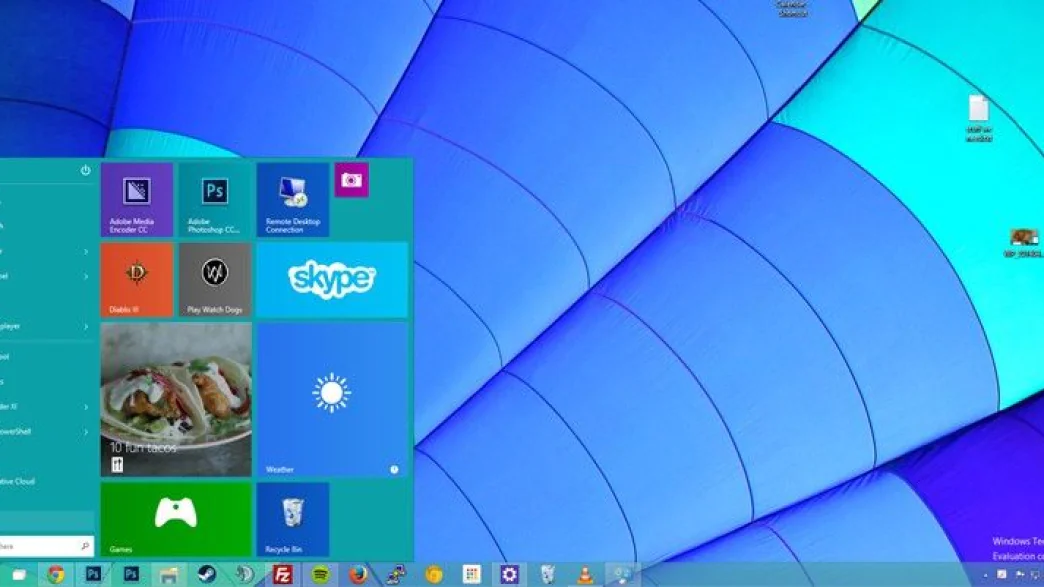Open the Photoshop taskbar icon next to Chrome
The image size is (1044, 587).
93,574
